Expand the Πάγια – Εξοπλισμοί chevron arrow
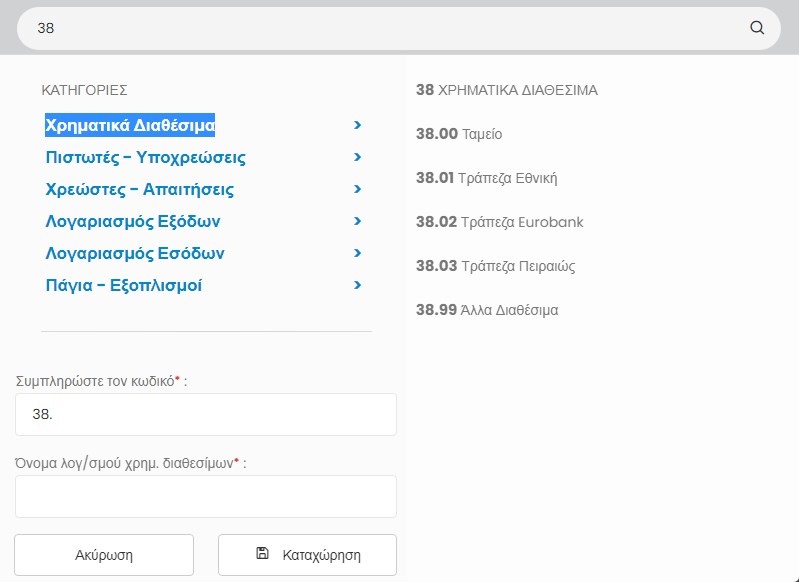The width and height of the screenshot is (799, 582). tap(357, 285)
